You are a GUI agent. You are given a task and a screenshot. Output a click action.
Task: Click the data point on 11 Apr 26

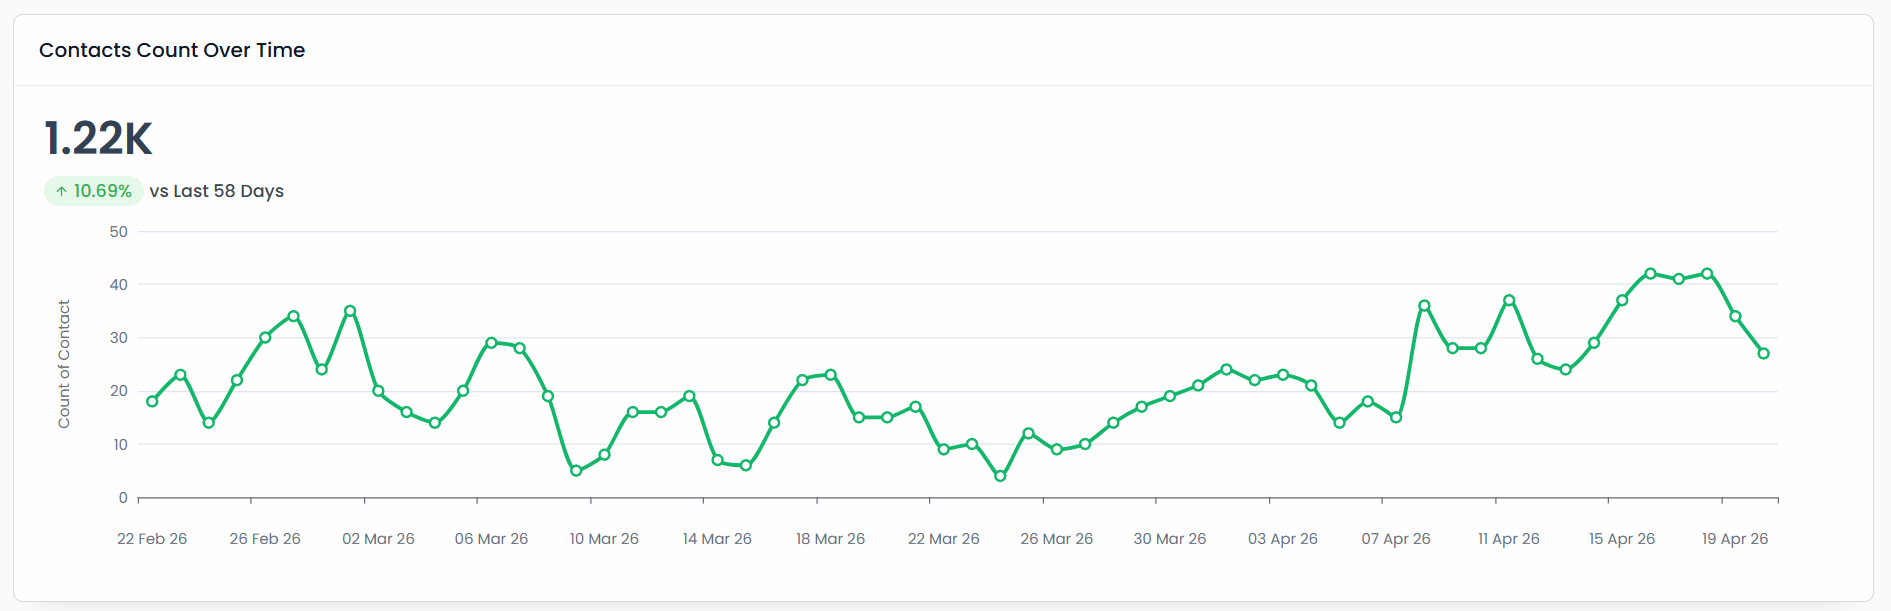click(x=1509, y=300)
